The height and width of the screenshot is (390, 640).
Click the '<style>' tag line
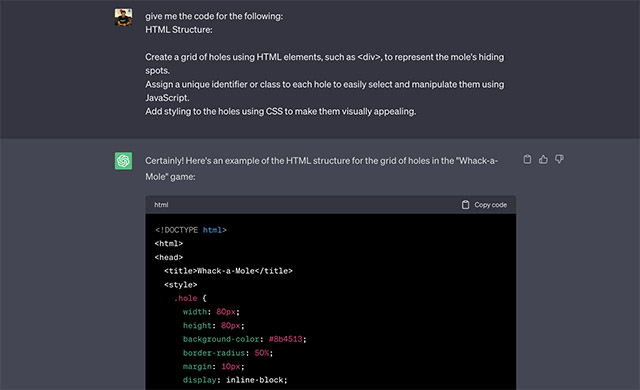(x=180, y=285)
